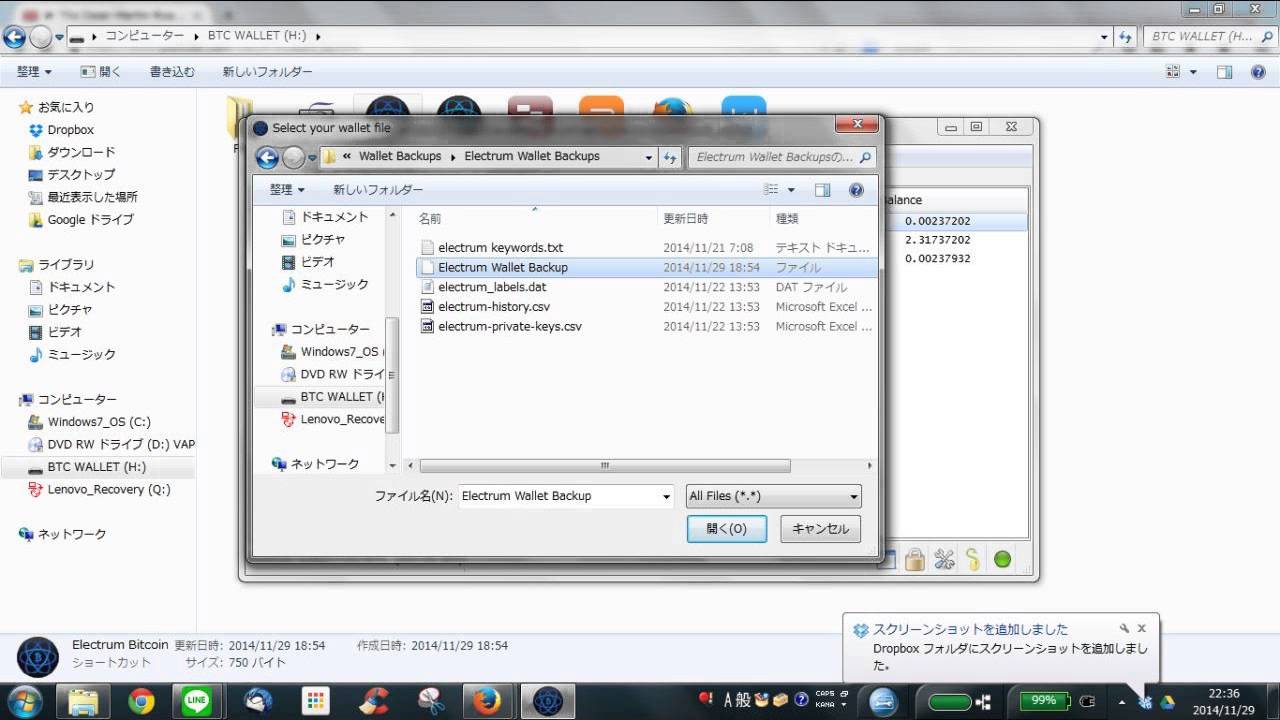
Task: Click the lock password icon in Electrum window
Action: tap(914, 559)
